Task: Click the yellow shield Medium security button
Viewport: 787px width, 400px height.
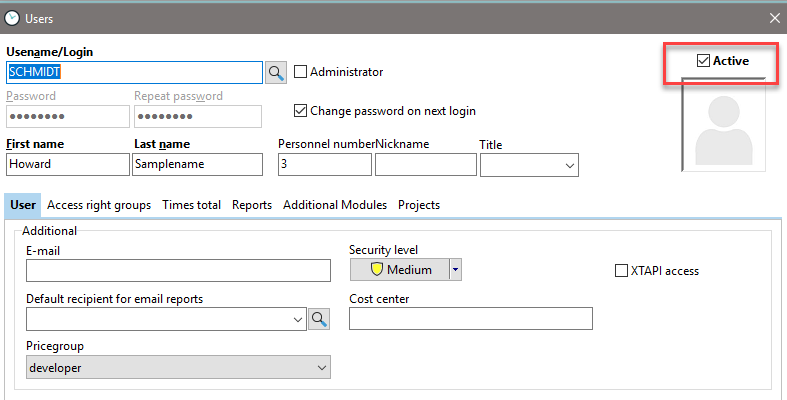Action: tap(400, 269)
